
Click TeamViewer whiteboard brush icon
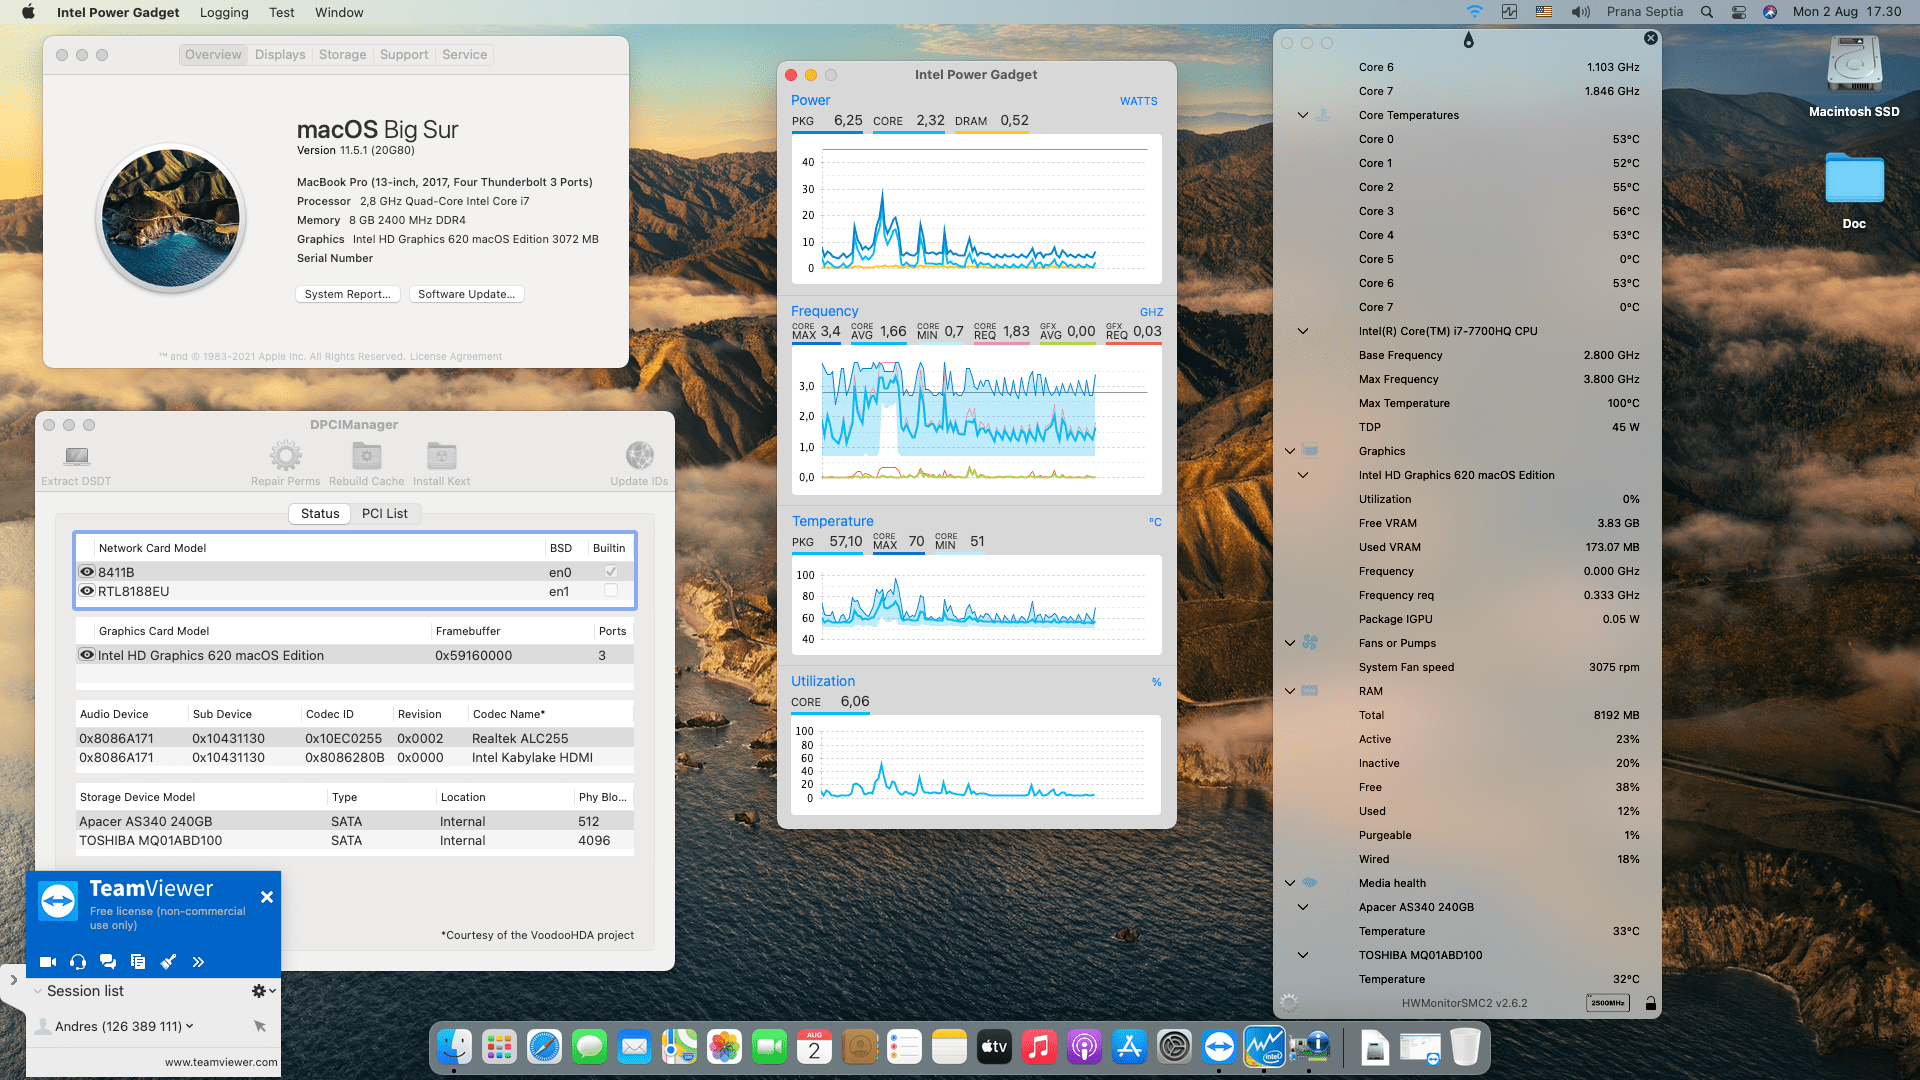168,962
